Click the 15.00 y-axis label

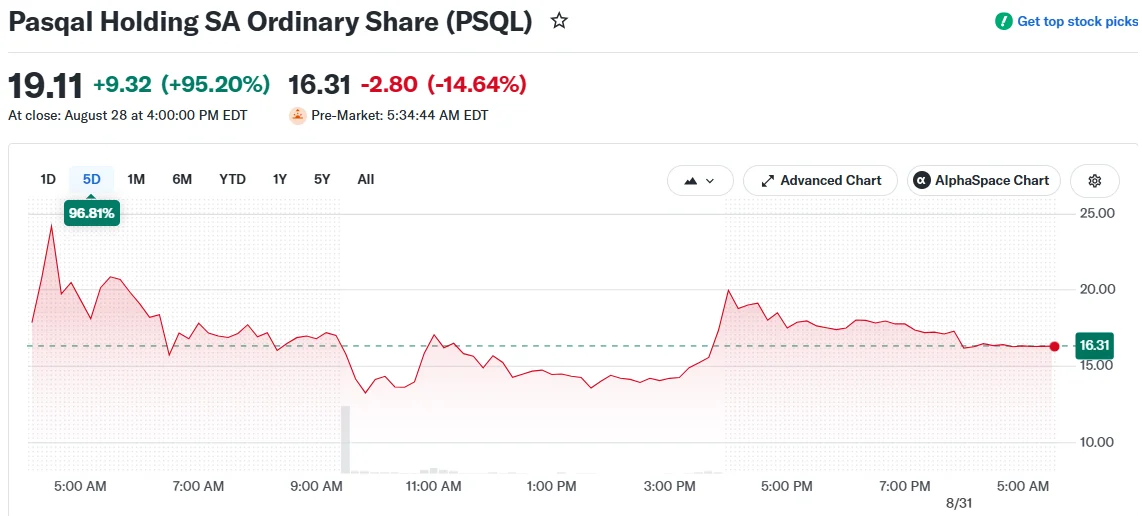(x=1097, y=365)
